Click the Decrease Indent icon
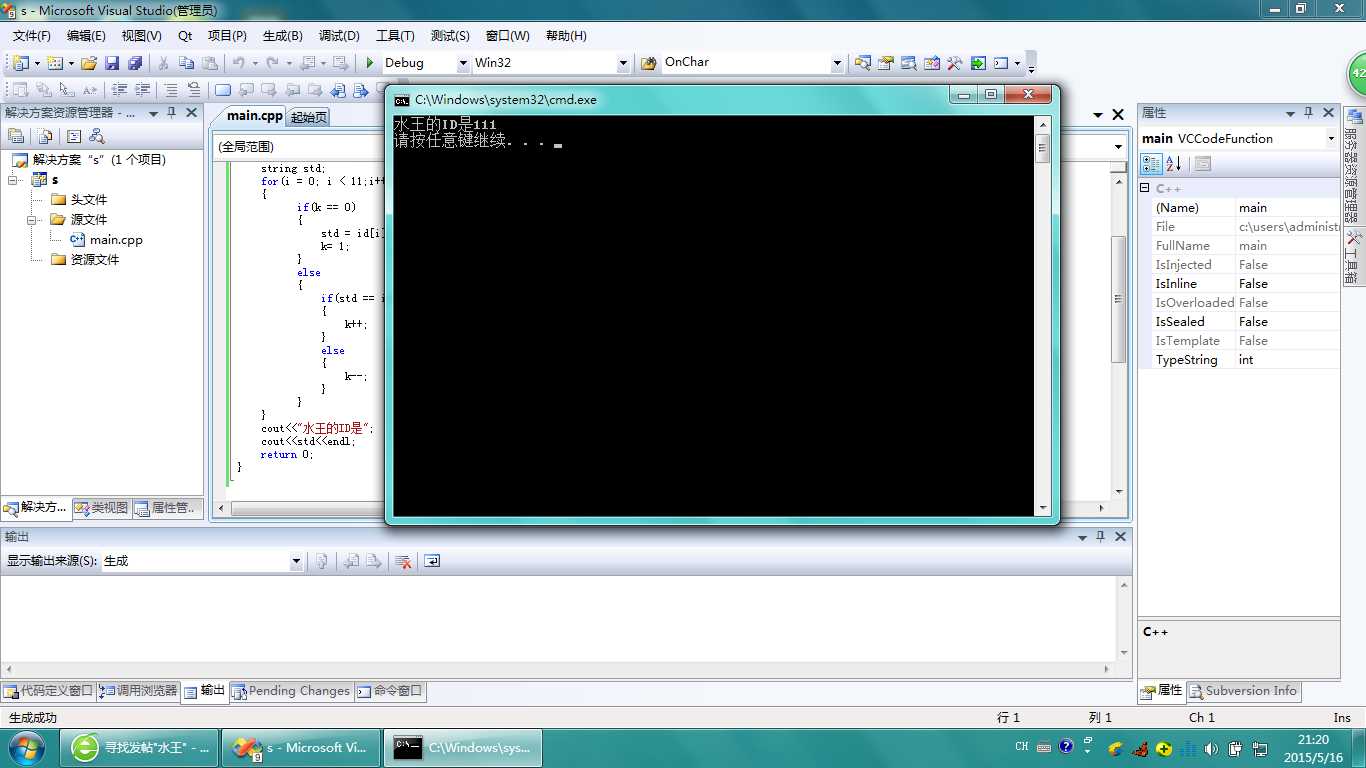The height and width of the screenshot is (768, 1366). [x=119, y=90]
